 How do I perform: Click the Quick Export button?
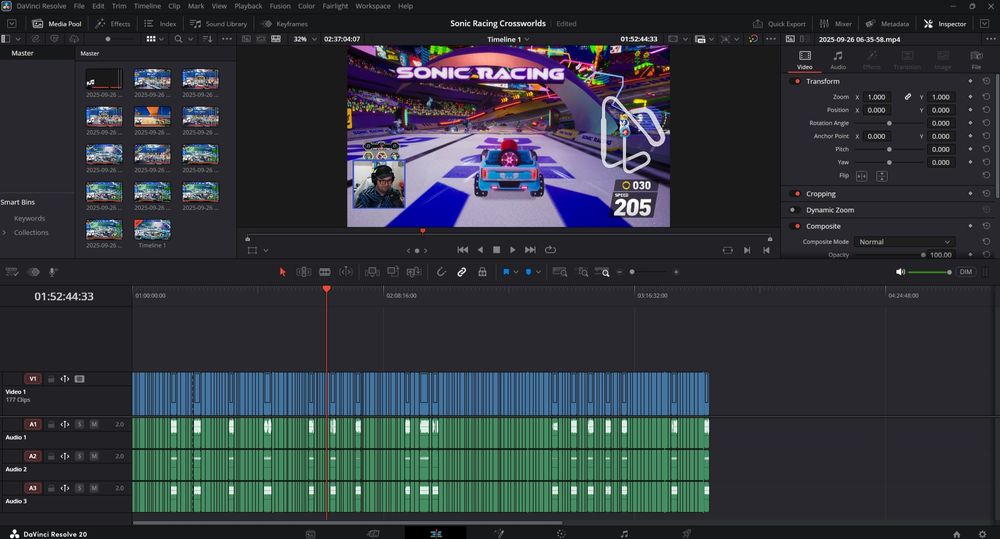point(779,23)
